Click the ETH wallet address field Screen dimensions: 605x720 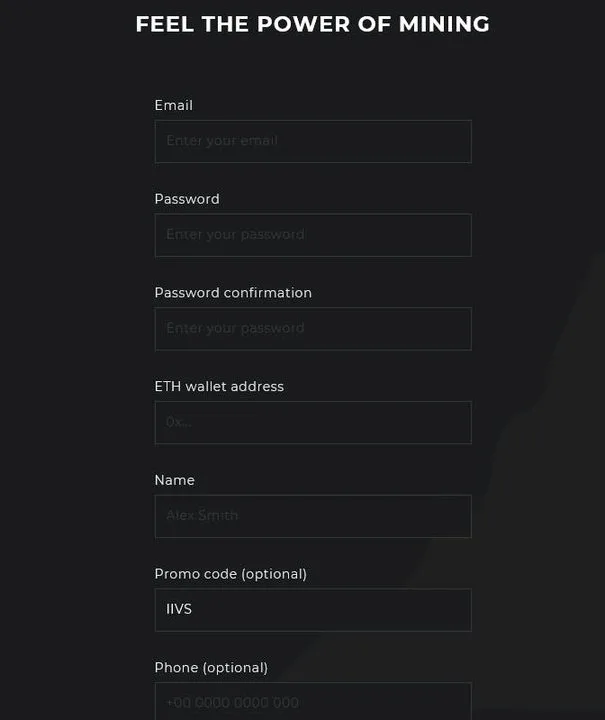[312, 422]
